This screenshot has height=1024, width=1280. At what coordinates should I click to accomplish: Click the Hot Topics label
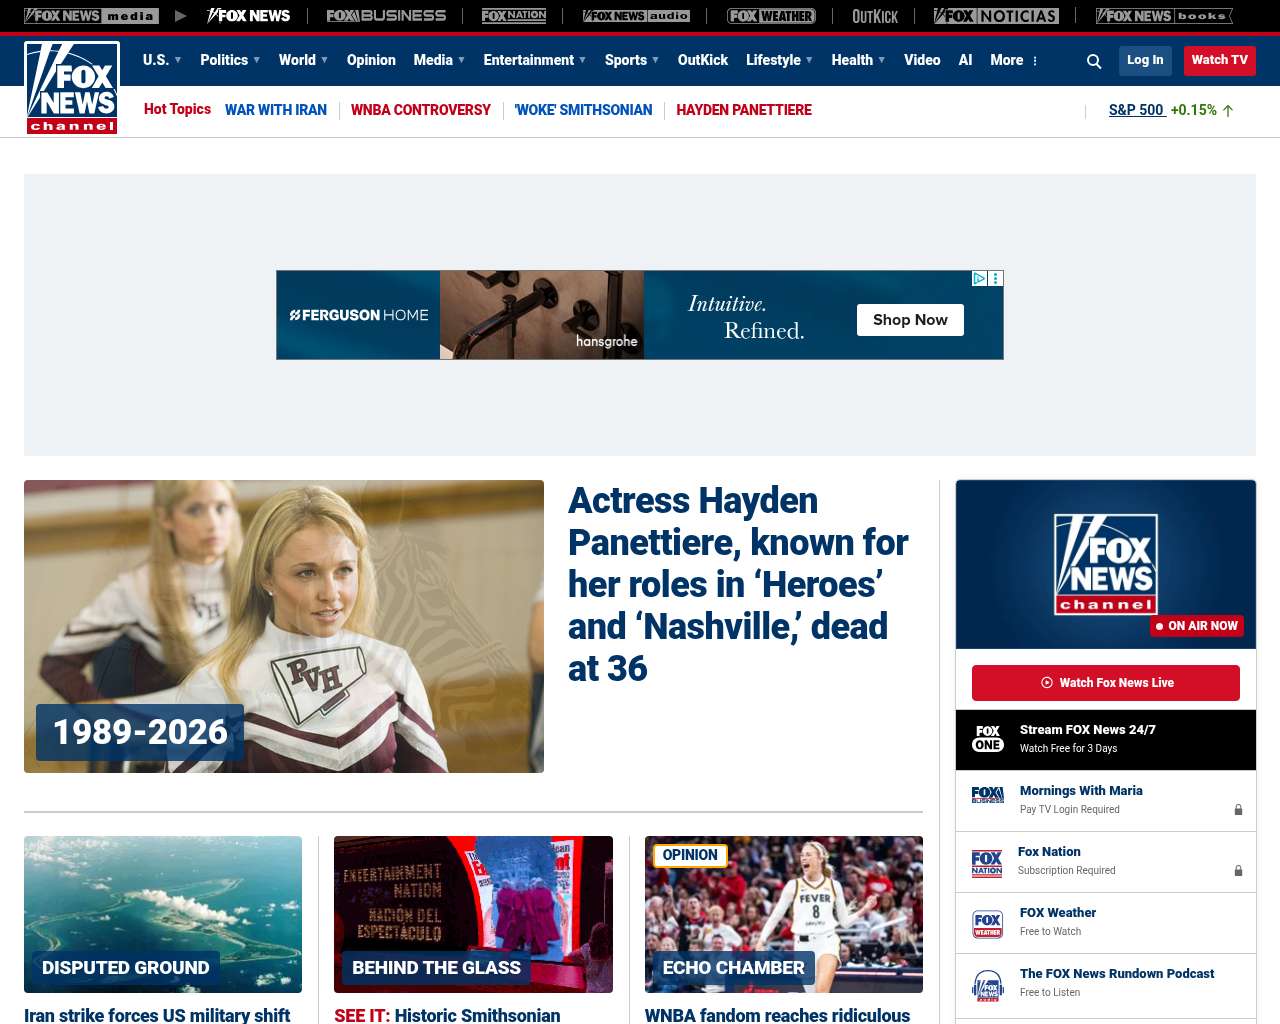(x=177, y=109)
